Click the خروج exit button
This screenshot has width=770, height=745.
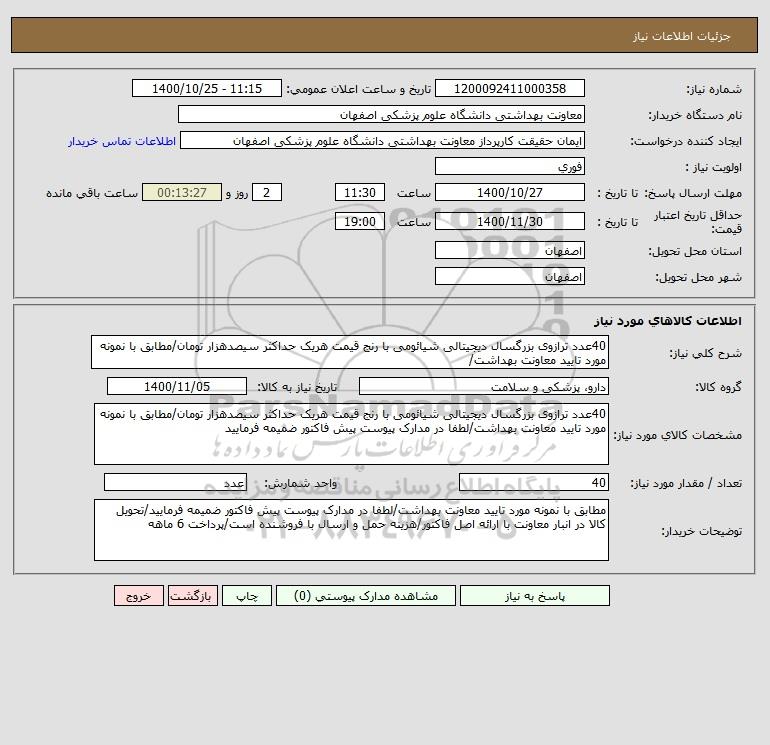click(138, 596)
